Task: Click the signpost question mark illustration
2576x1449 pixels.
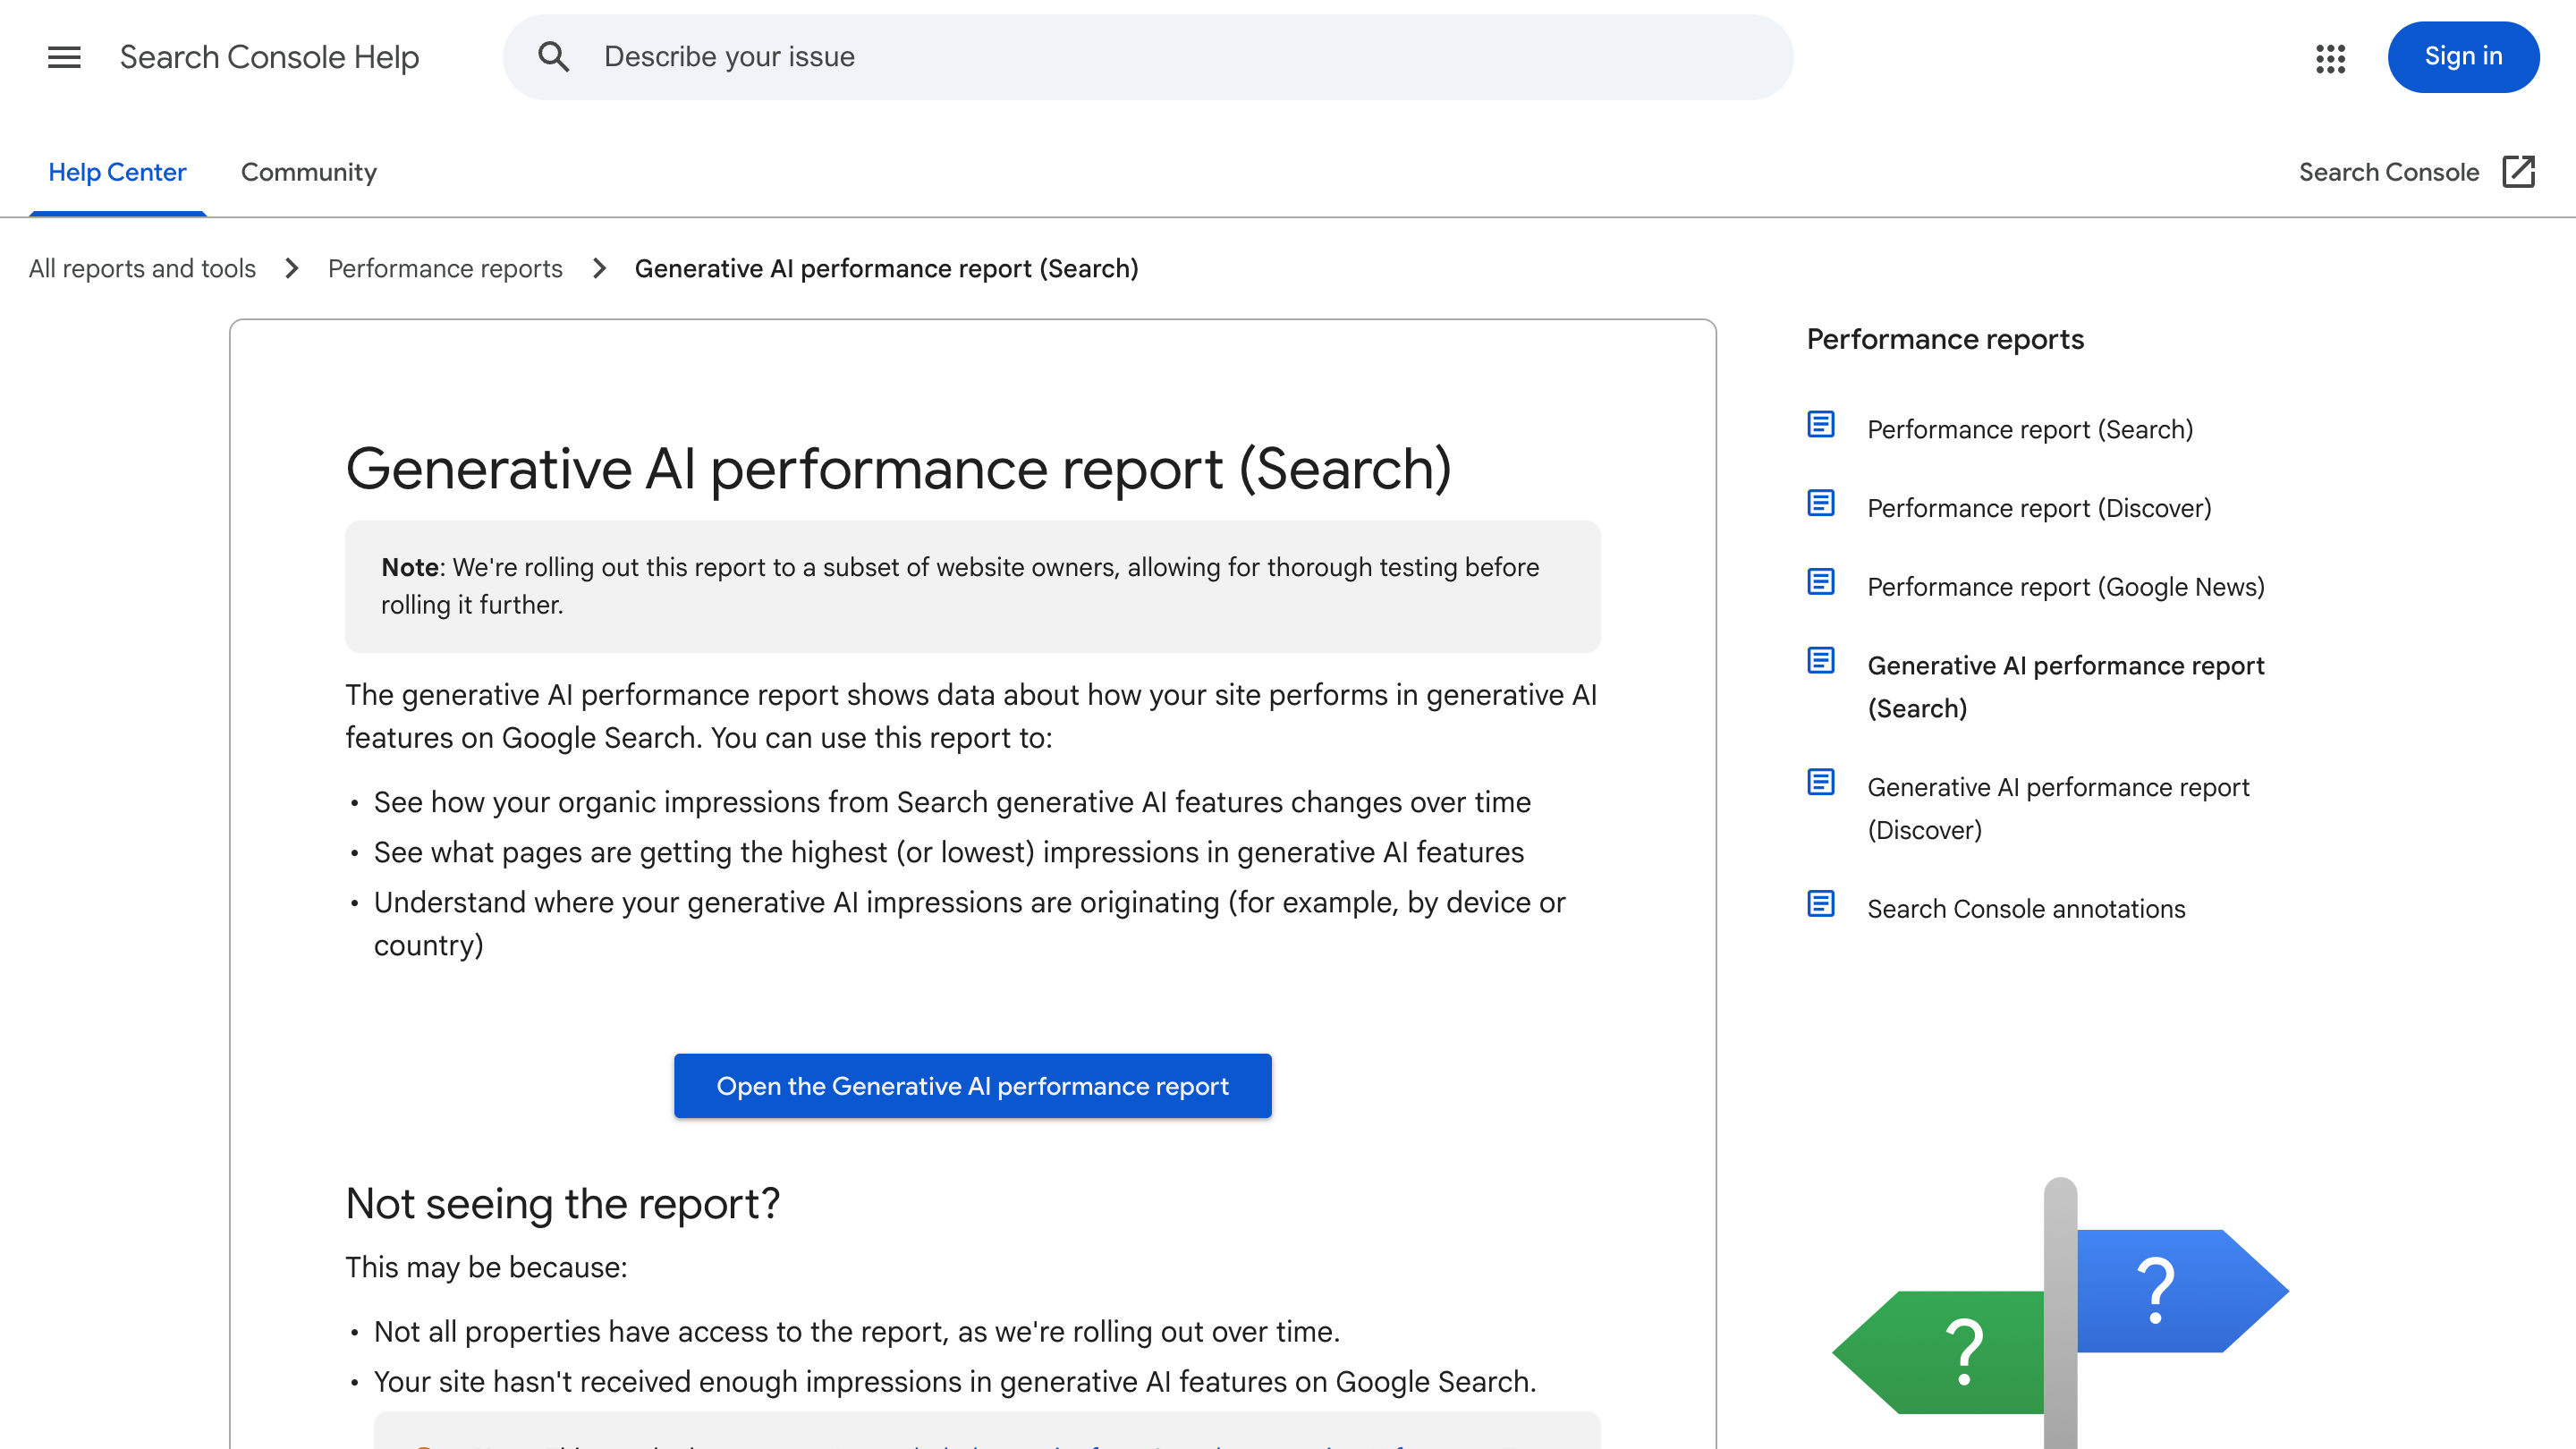Action: 2060,1313
